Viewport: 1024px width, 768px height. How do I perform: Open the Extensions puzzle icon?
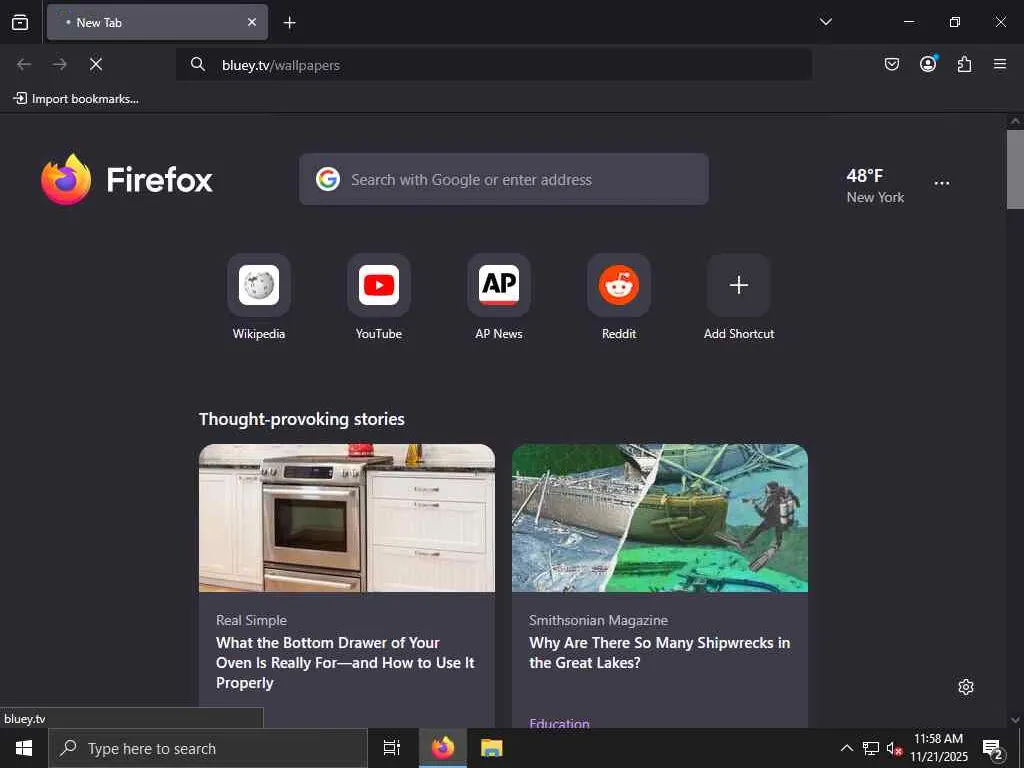pyautogui.click(x=964, y=64)
